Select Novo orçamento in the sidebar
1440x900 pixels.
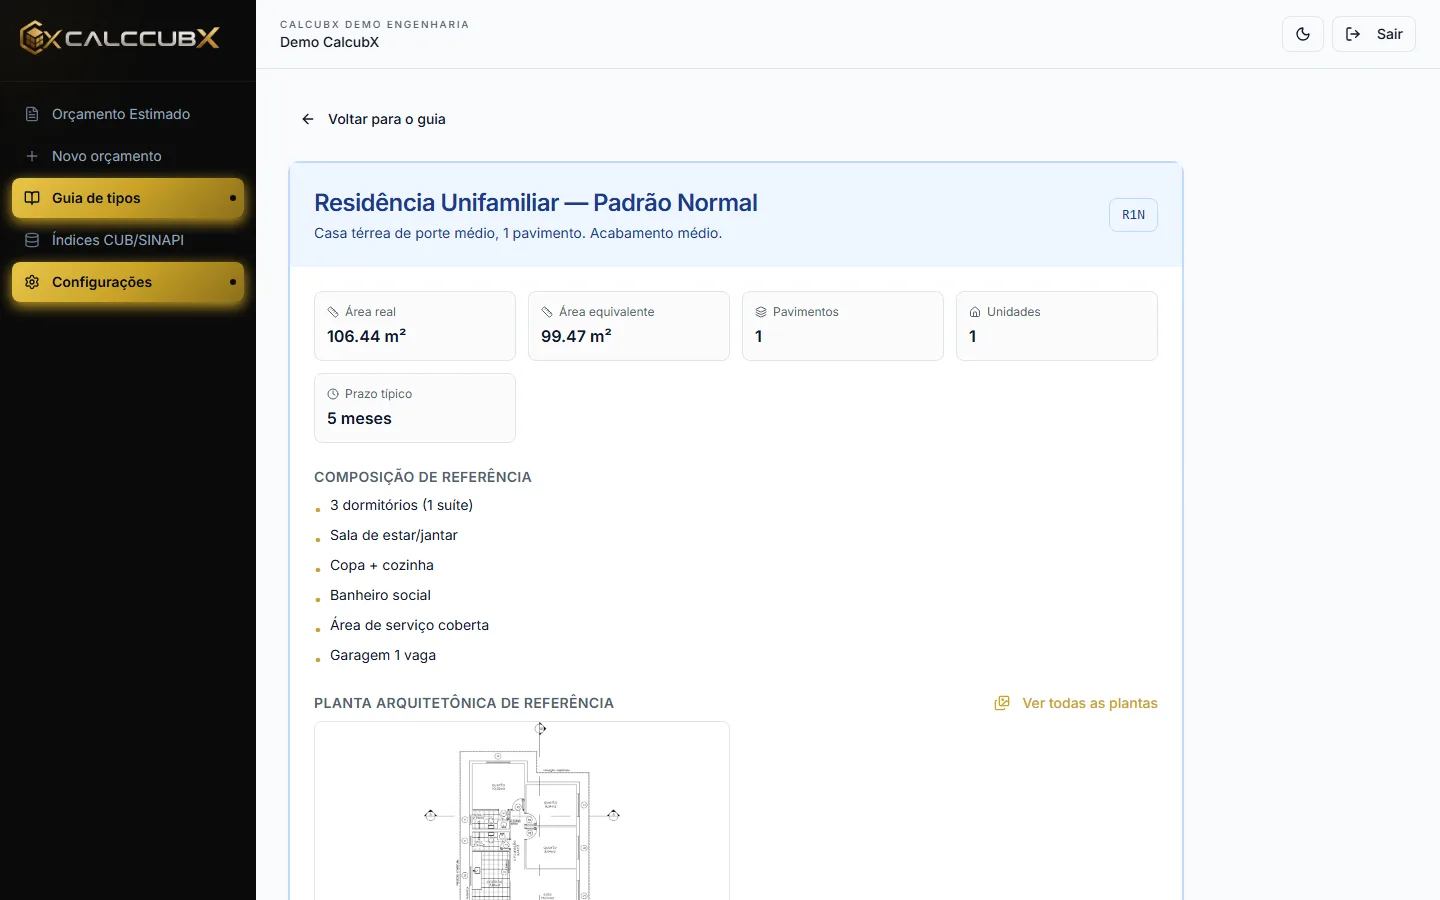pyautogui.click(x=128, y=156)
